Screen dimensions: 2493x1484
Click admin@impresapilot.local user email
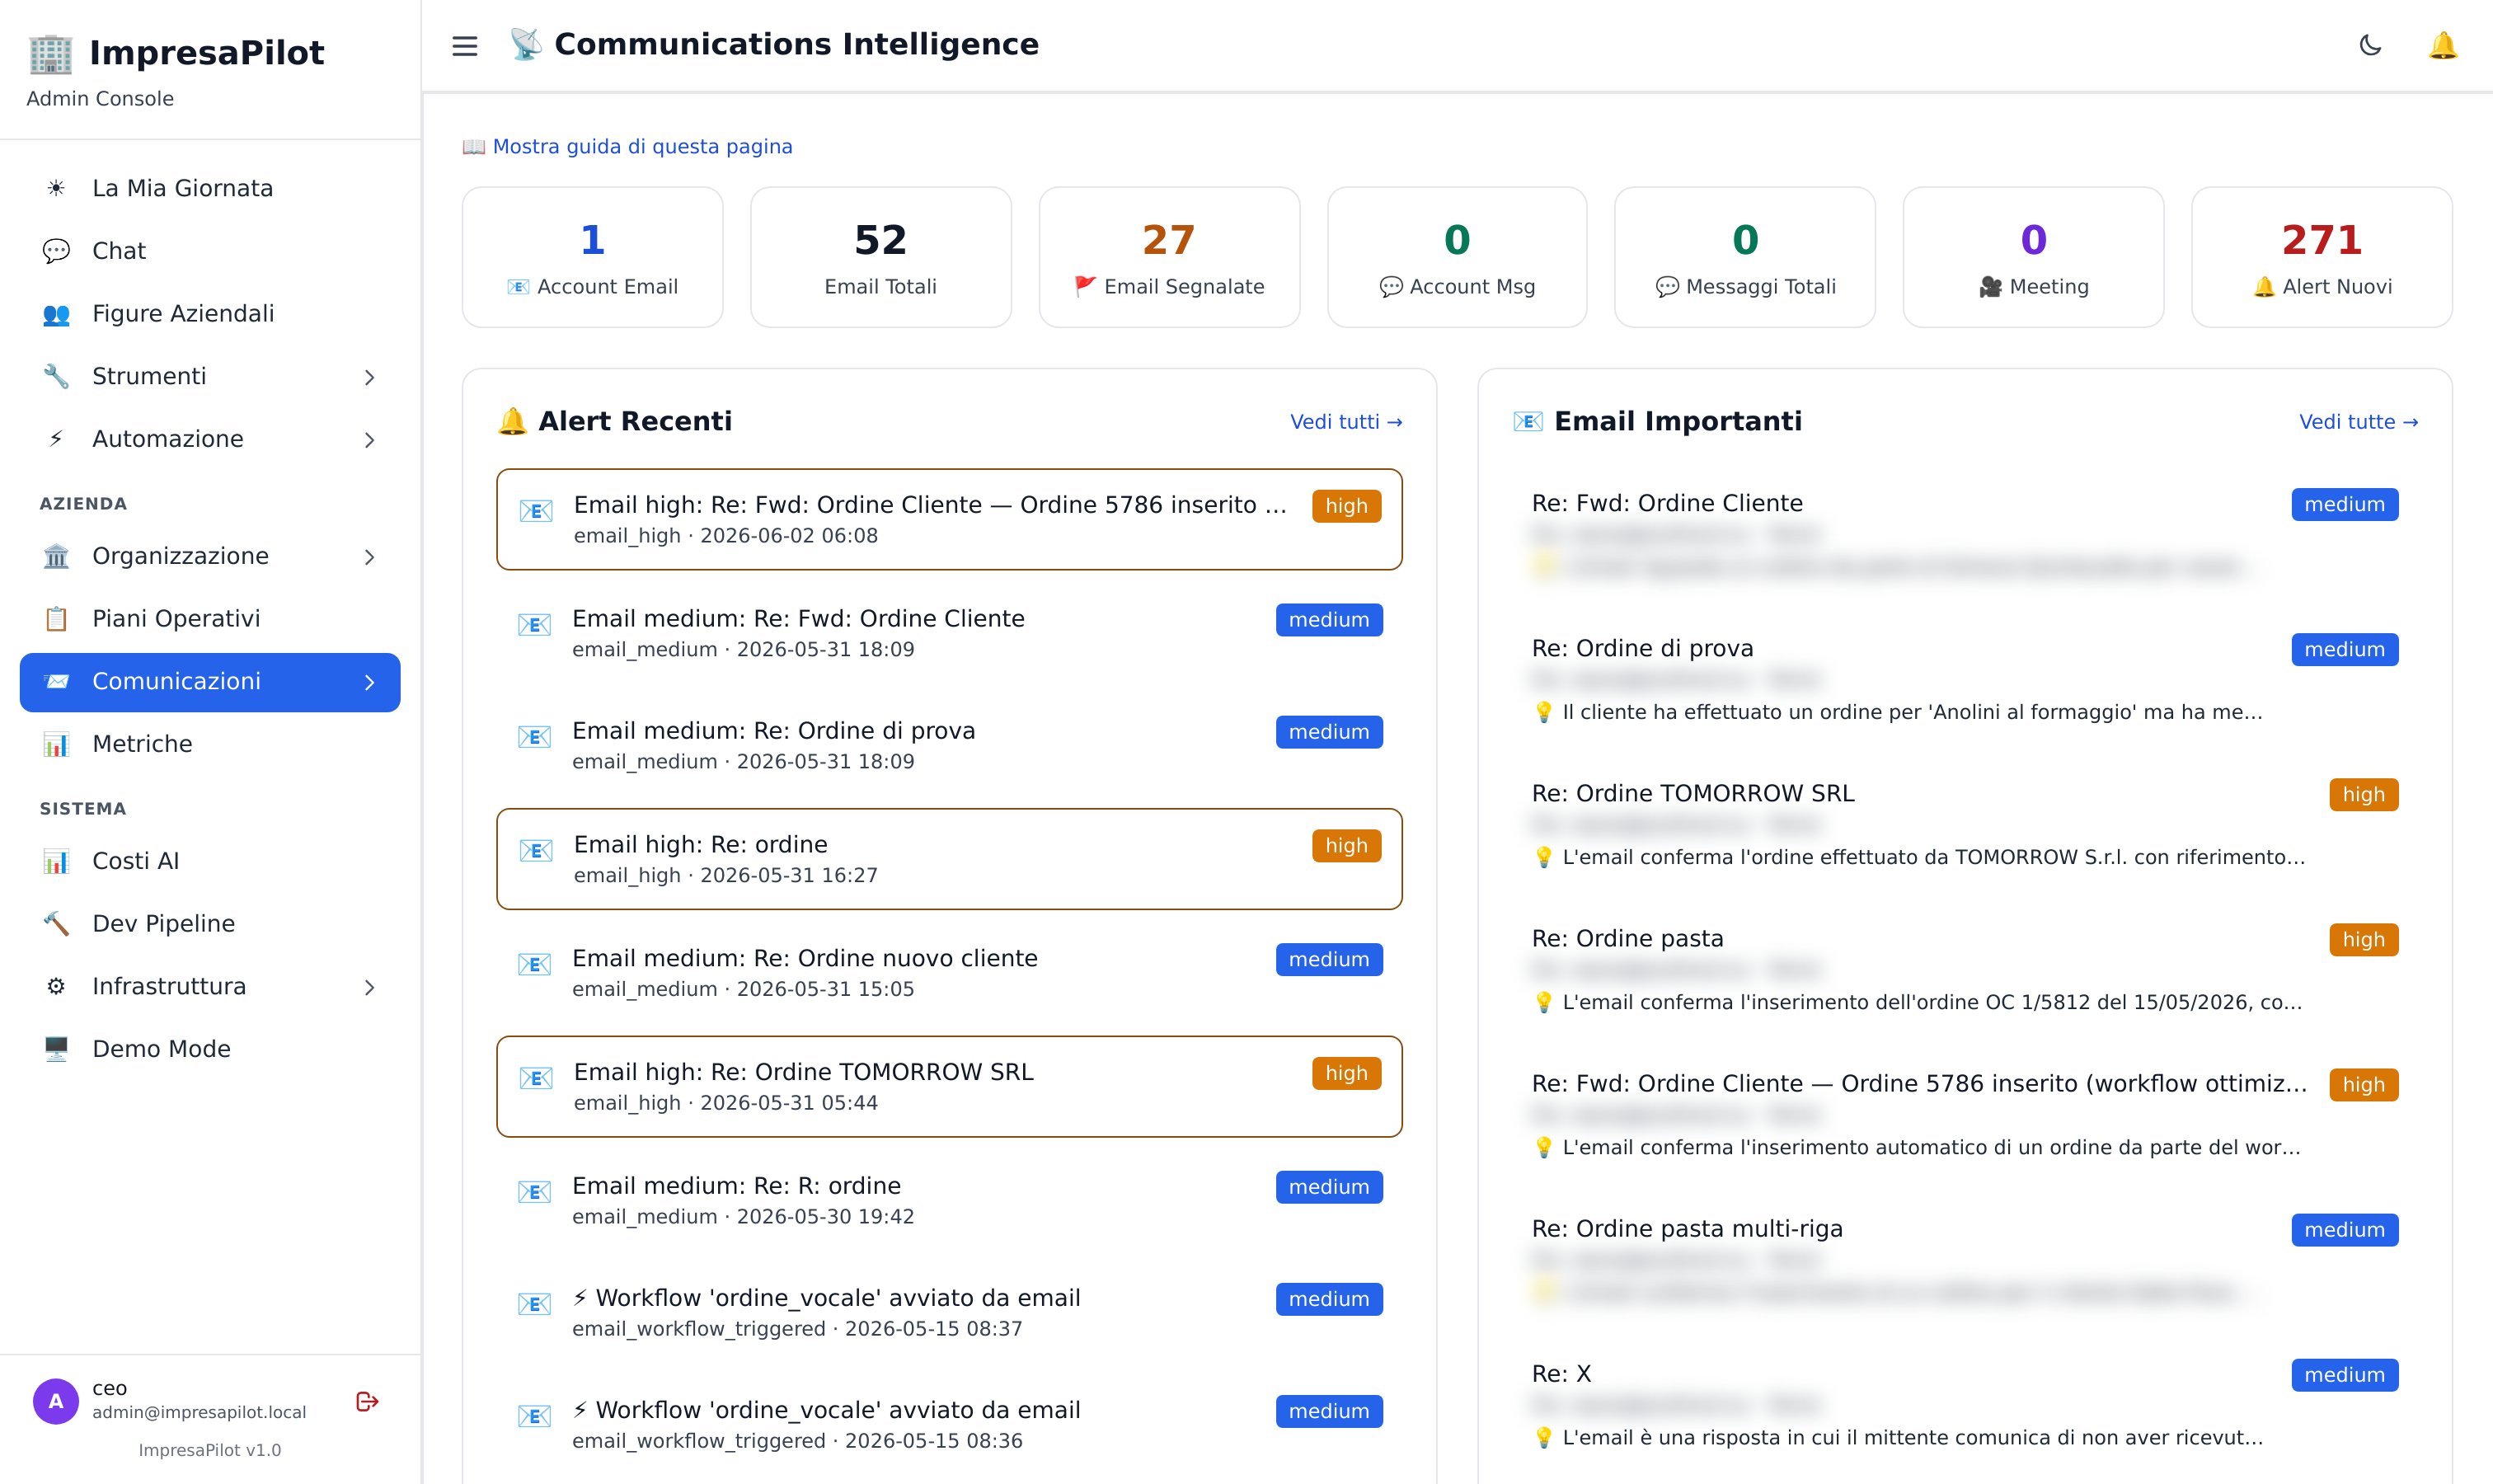199,1412
